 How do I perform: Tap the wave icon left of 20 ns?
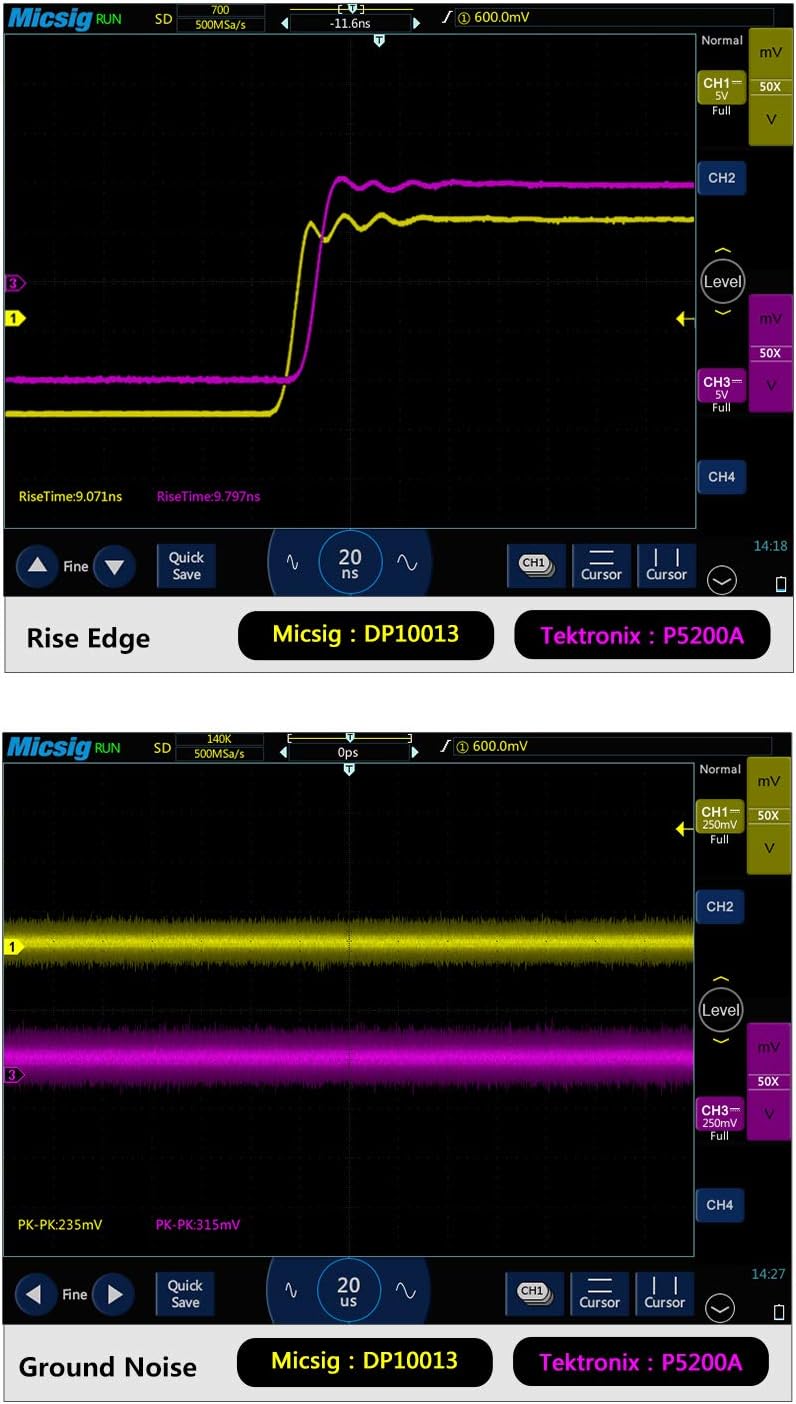[293, 563]
